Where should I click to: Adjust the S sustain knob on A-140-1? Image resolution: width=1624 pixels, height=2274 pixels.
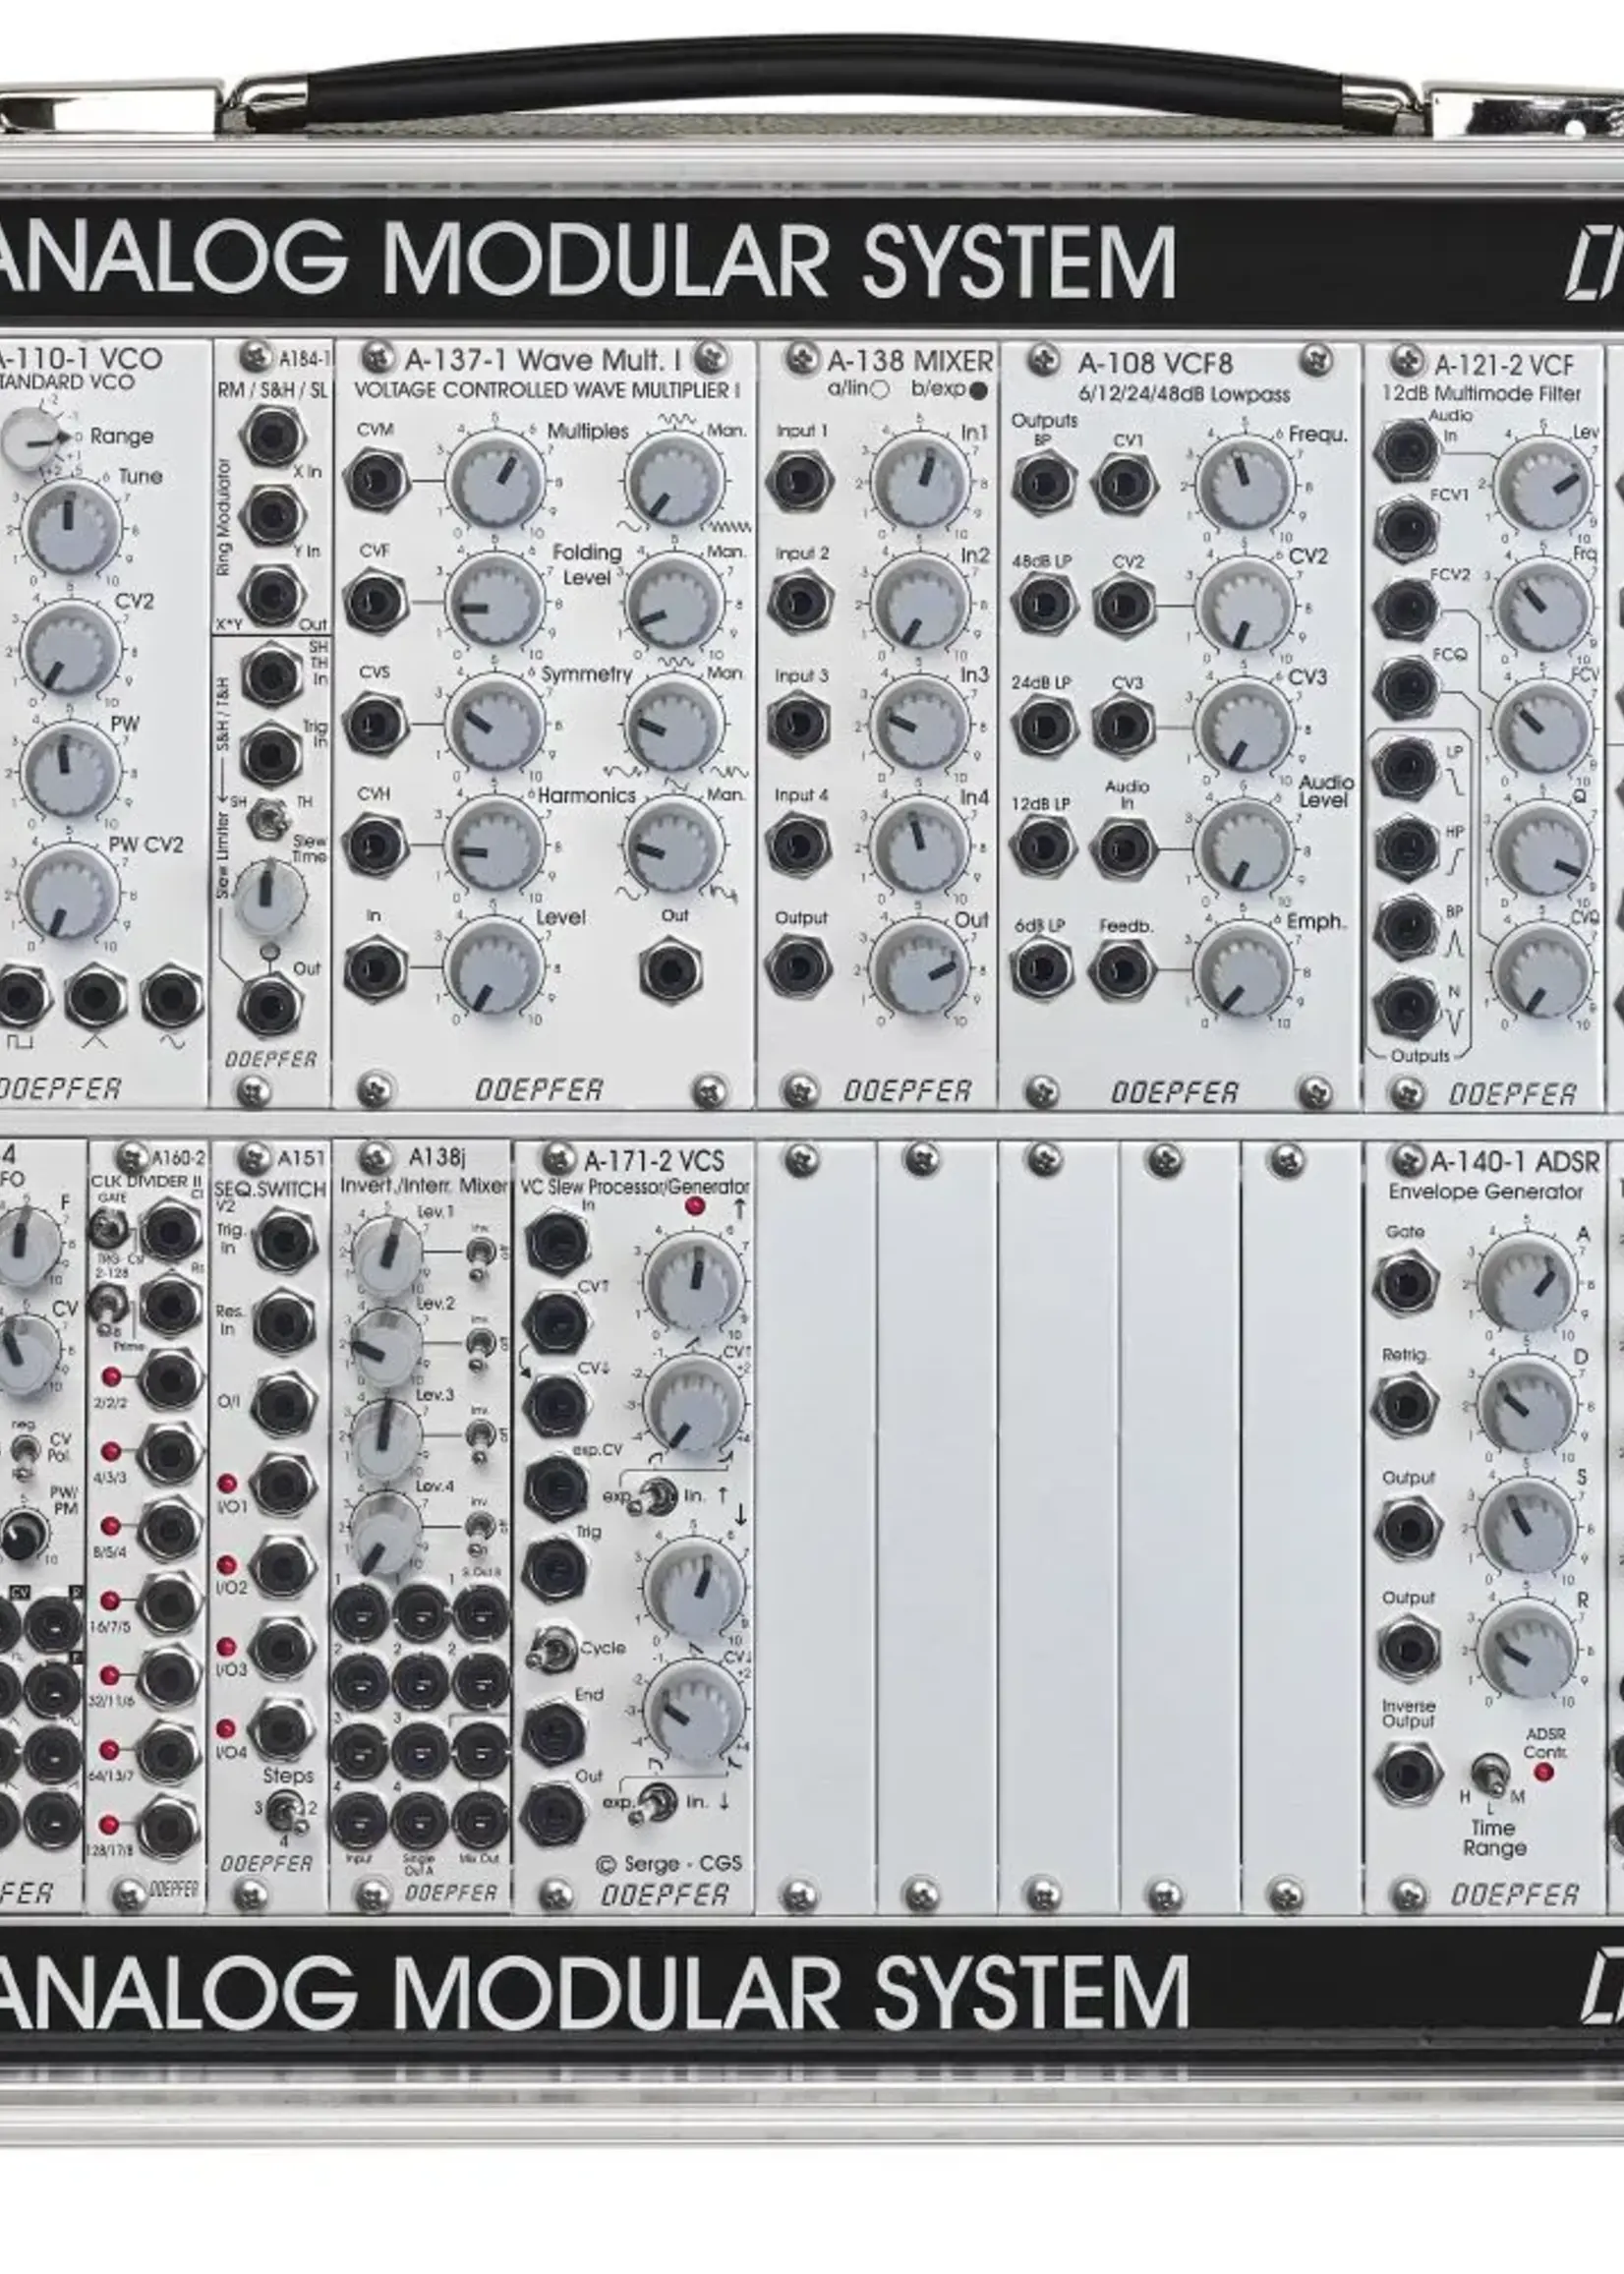(x=1526, y=1527)
